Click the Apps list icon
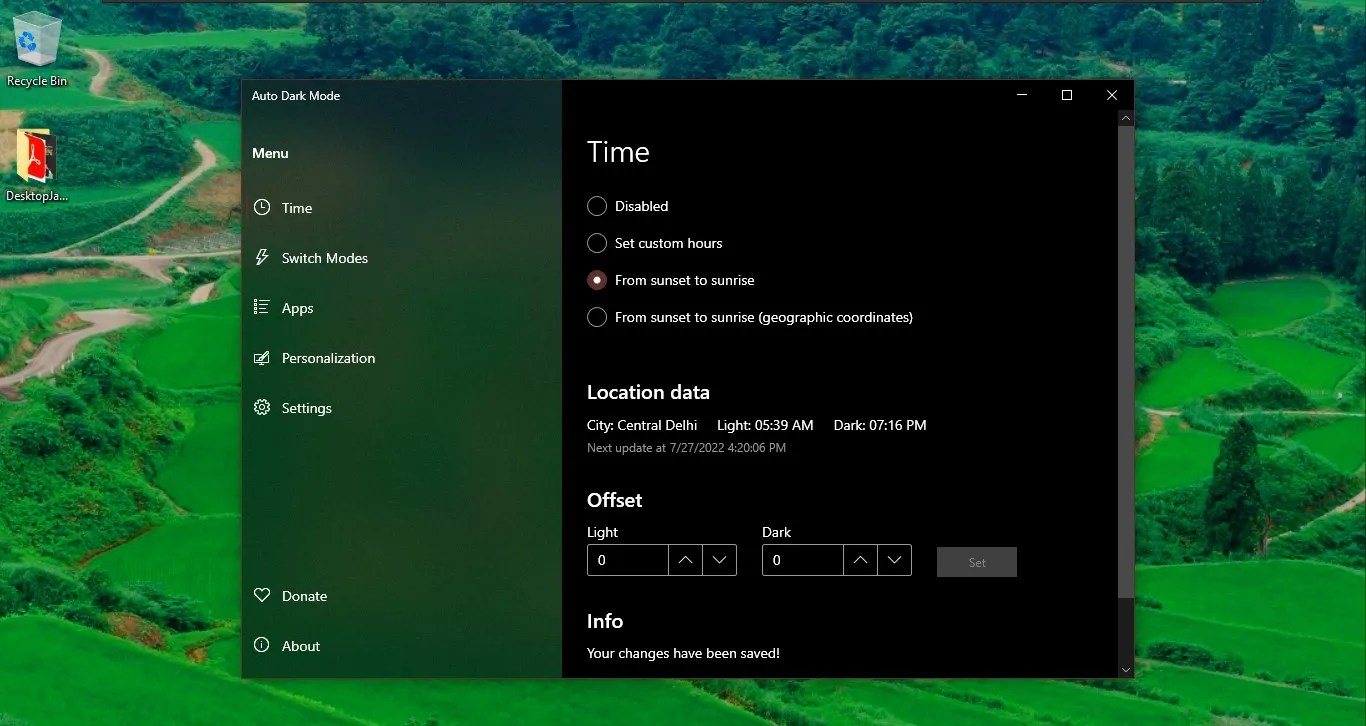The width and height of the screenshot is (1366, 726). coord(261,307)
